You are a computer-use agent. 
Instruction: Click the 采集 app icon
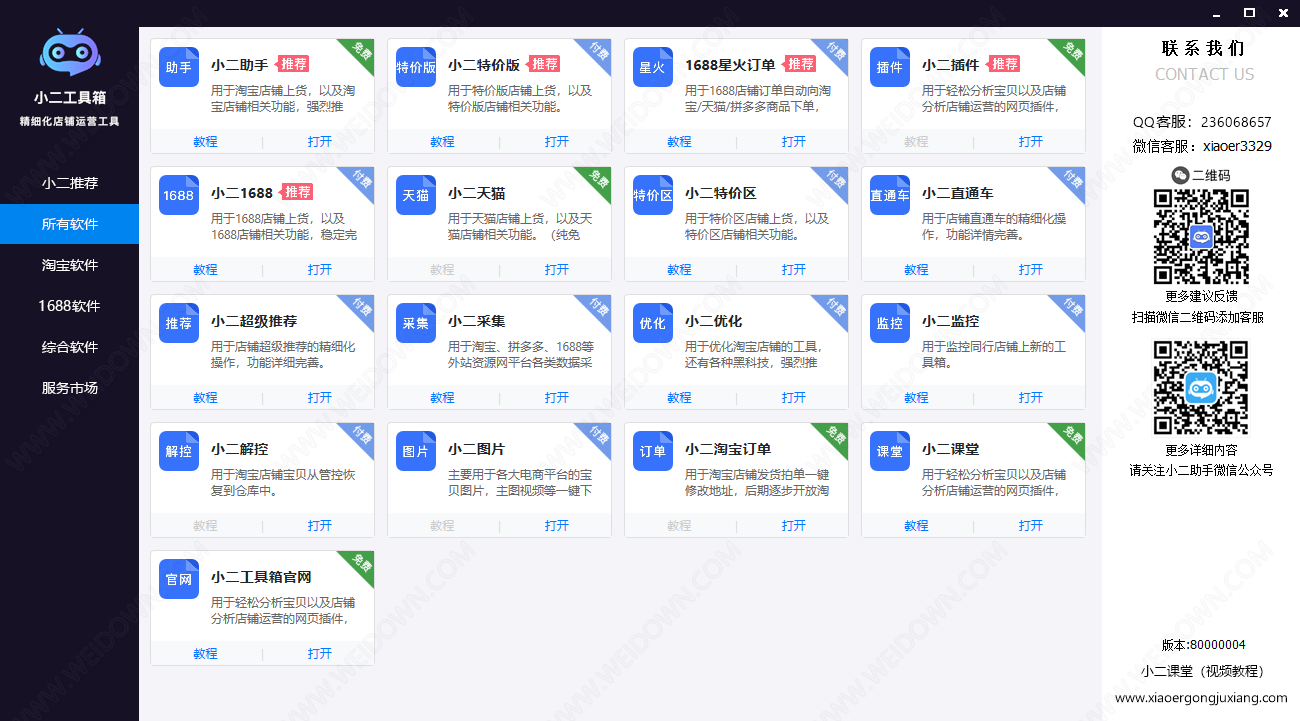(416, 323)
